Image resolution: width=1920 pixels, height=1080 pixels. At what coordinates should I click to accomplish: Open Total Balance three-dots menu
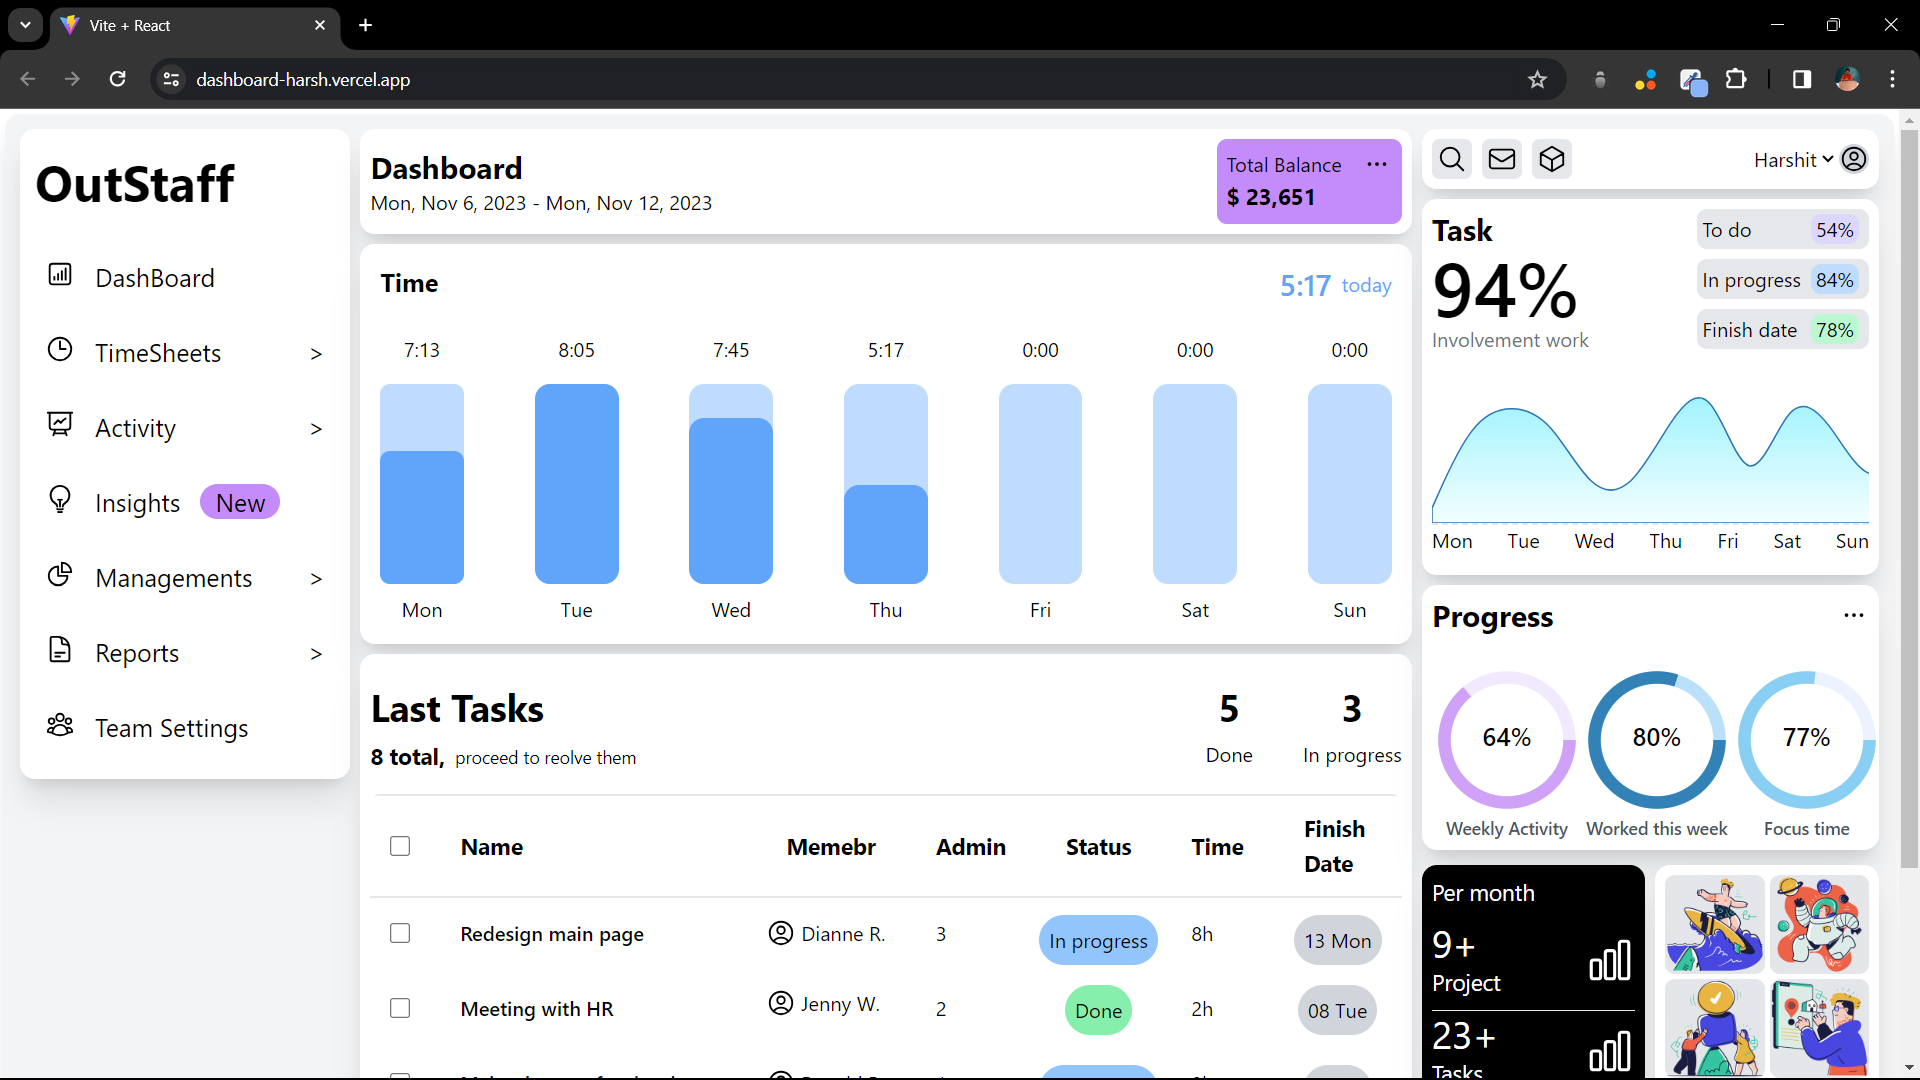click(x=1377, y=165)
